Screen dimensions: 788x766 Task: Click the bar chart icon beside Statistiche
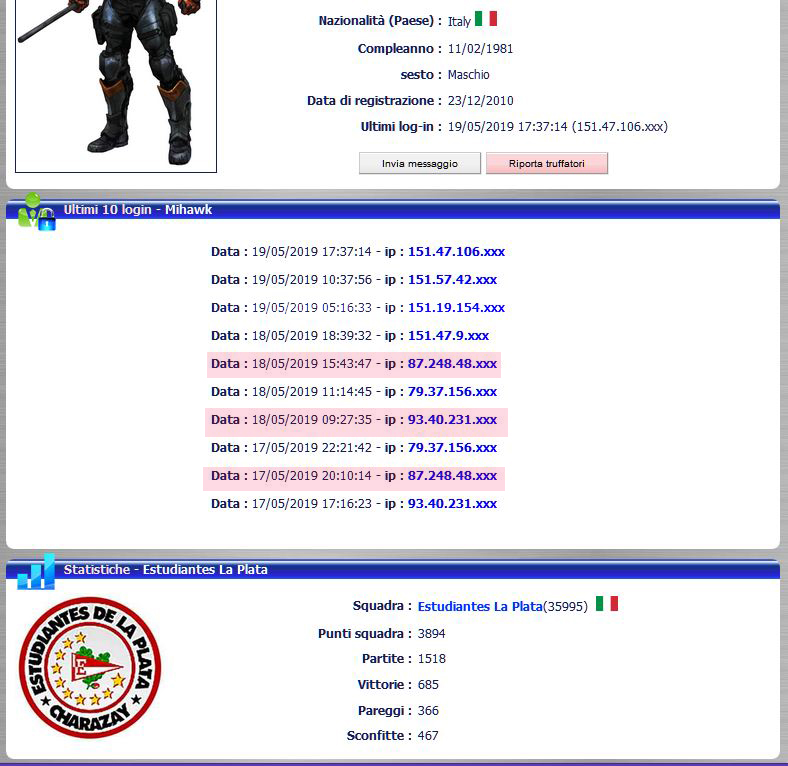36,571
